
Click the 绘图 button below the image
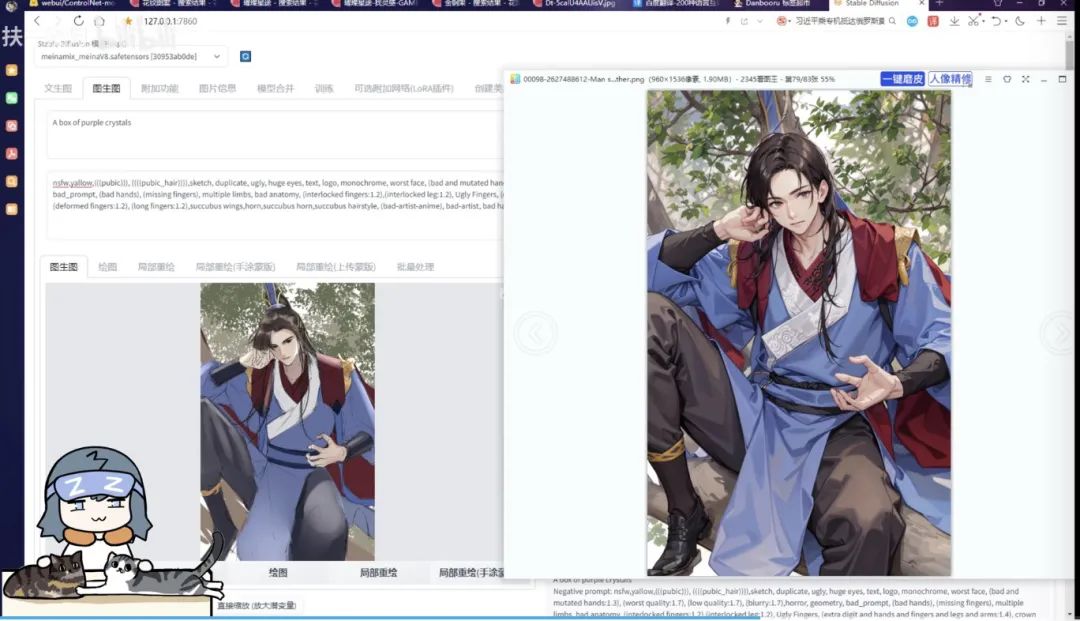[x=278, y=573]
